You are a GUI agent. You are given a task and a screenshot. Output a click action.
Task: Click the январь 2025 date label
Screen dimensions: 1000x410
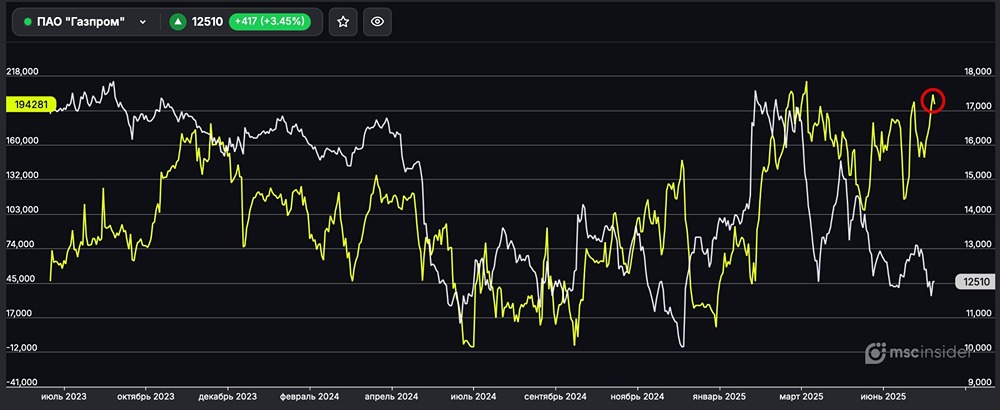(719, 396)
